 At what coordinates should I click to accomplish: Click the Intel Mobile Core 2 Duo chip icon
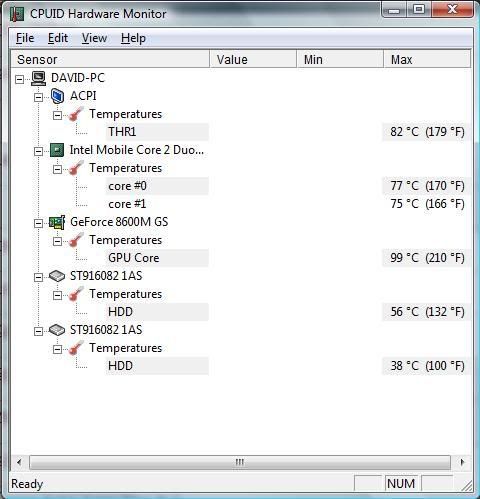(x=57, y=150)
